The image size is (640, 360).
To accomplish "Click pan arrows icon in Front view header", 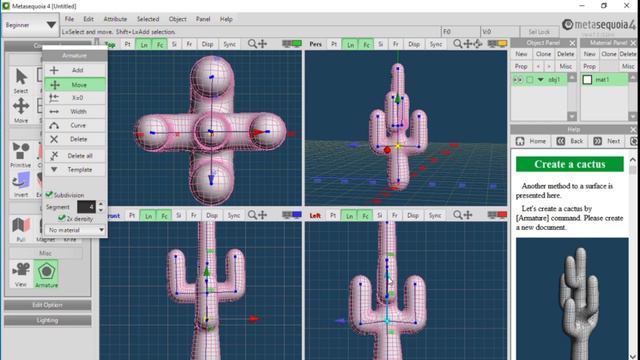I will [262, 215].
